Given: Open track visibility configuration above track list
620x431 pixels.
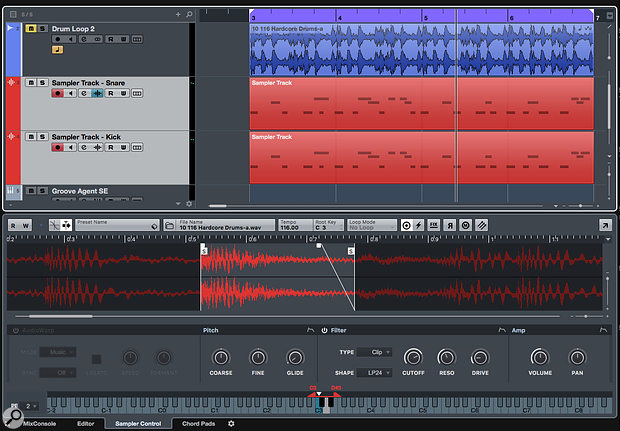Looking at the screenshot, I should [x=13, y=14].
